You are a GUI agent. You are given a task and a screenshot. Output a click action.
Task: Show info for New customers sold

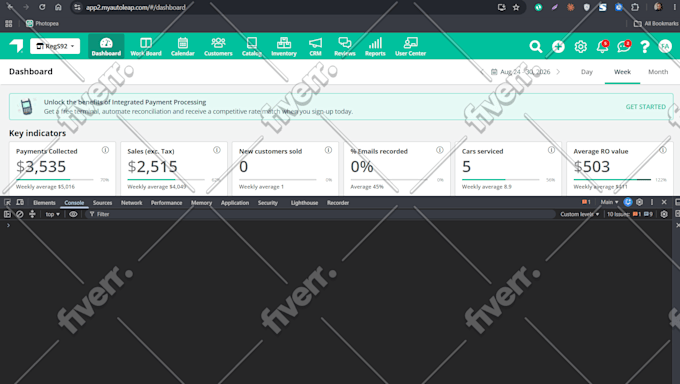(328, 150)
